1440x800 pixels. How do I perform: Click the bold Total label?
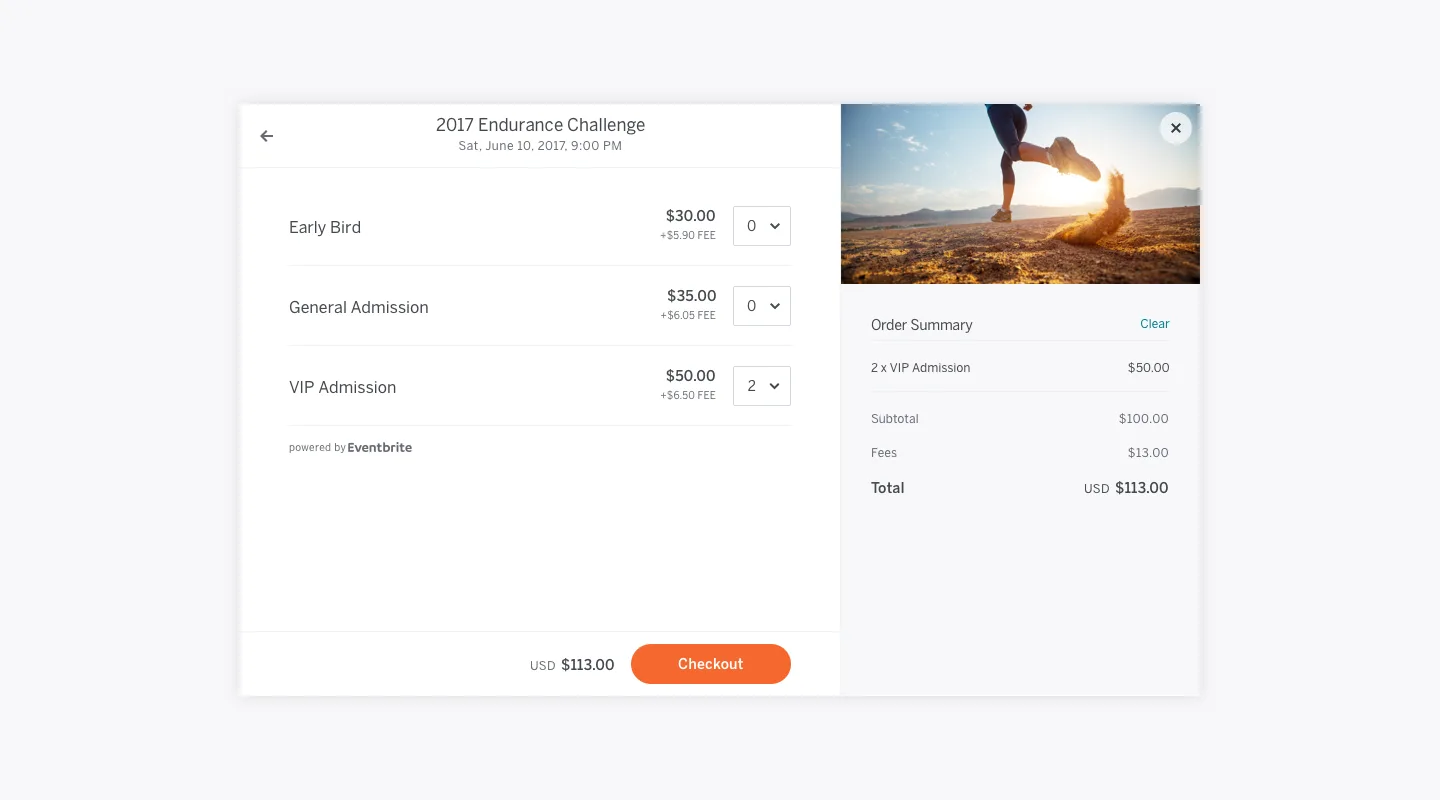click(x=888, y=488)
